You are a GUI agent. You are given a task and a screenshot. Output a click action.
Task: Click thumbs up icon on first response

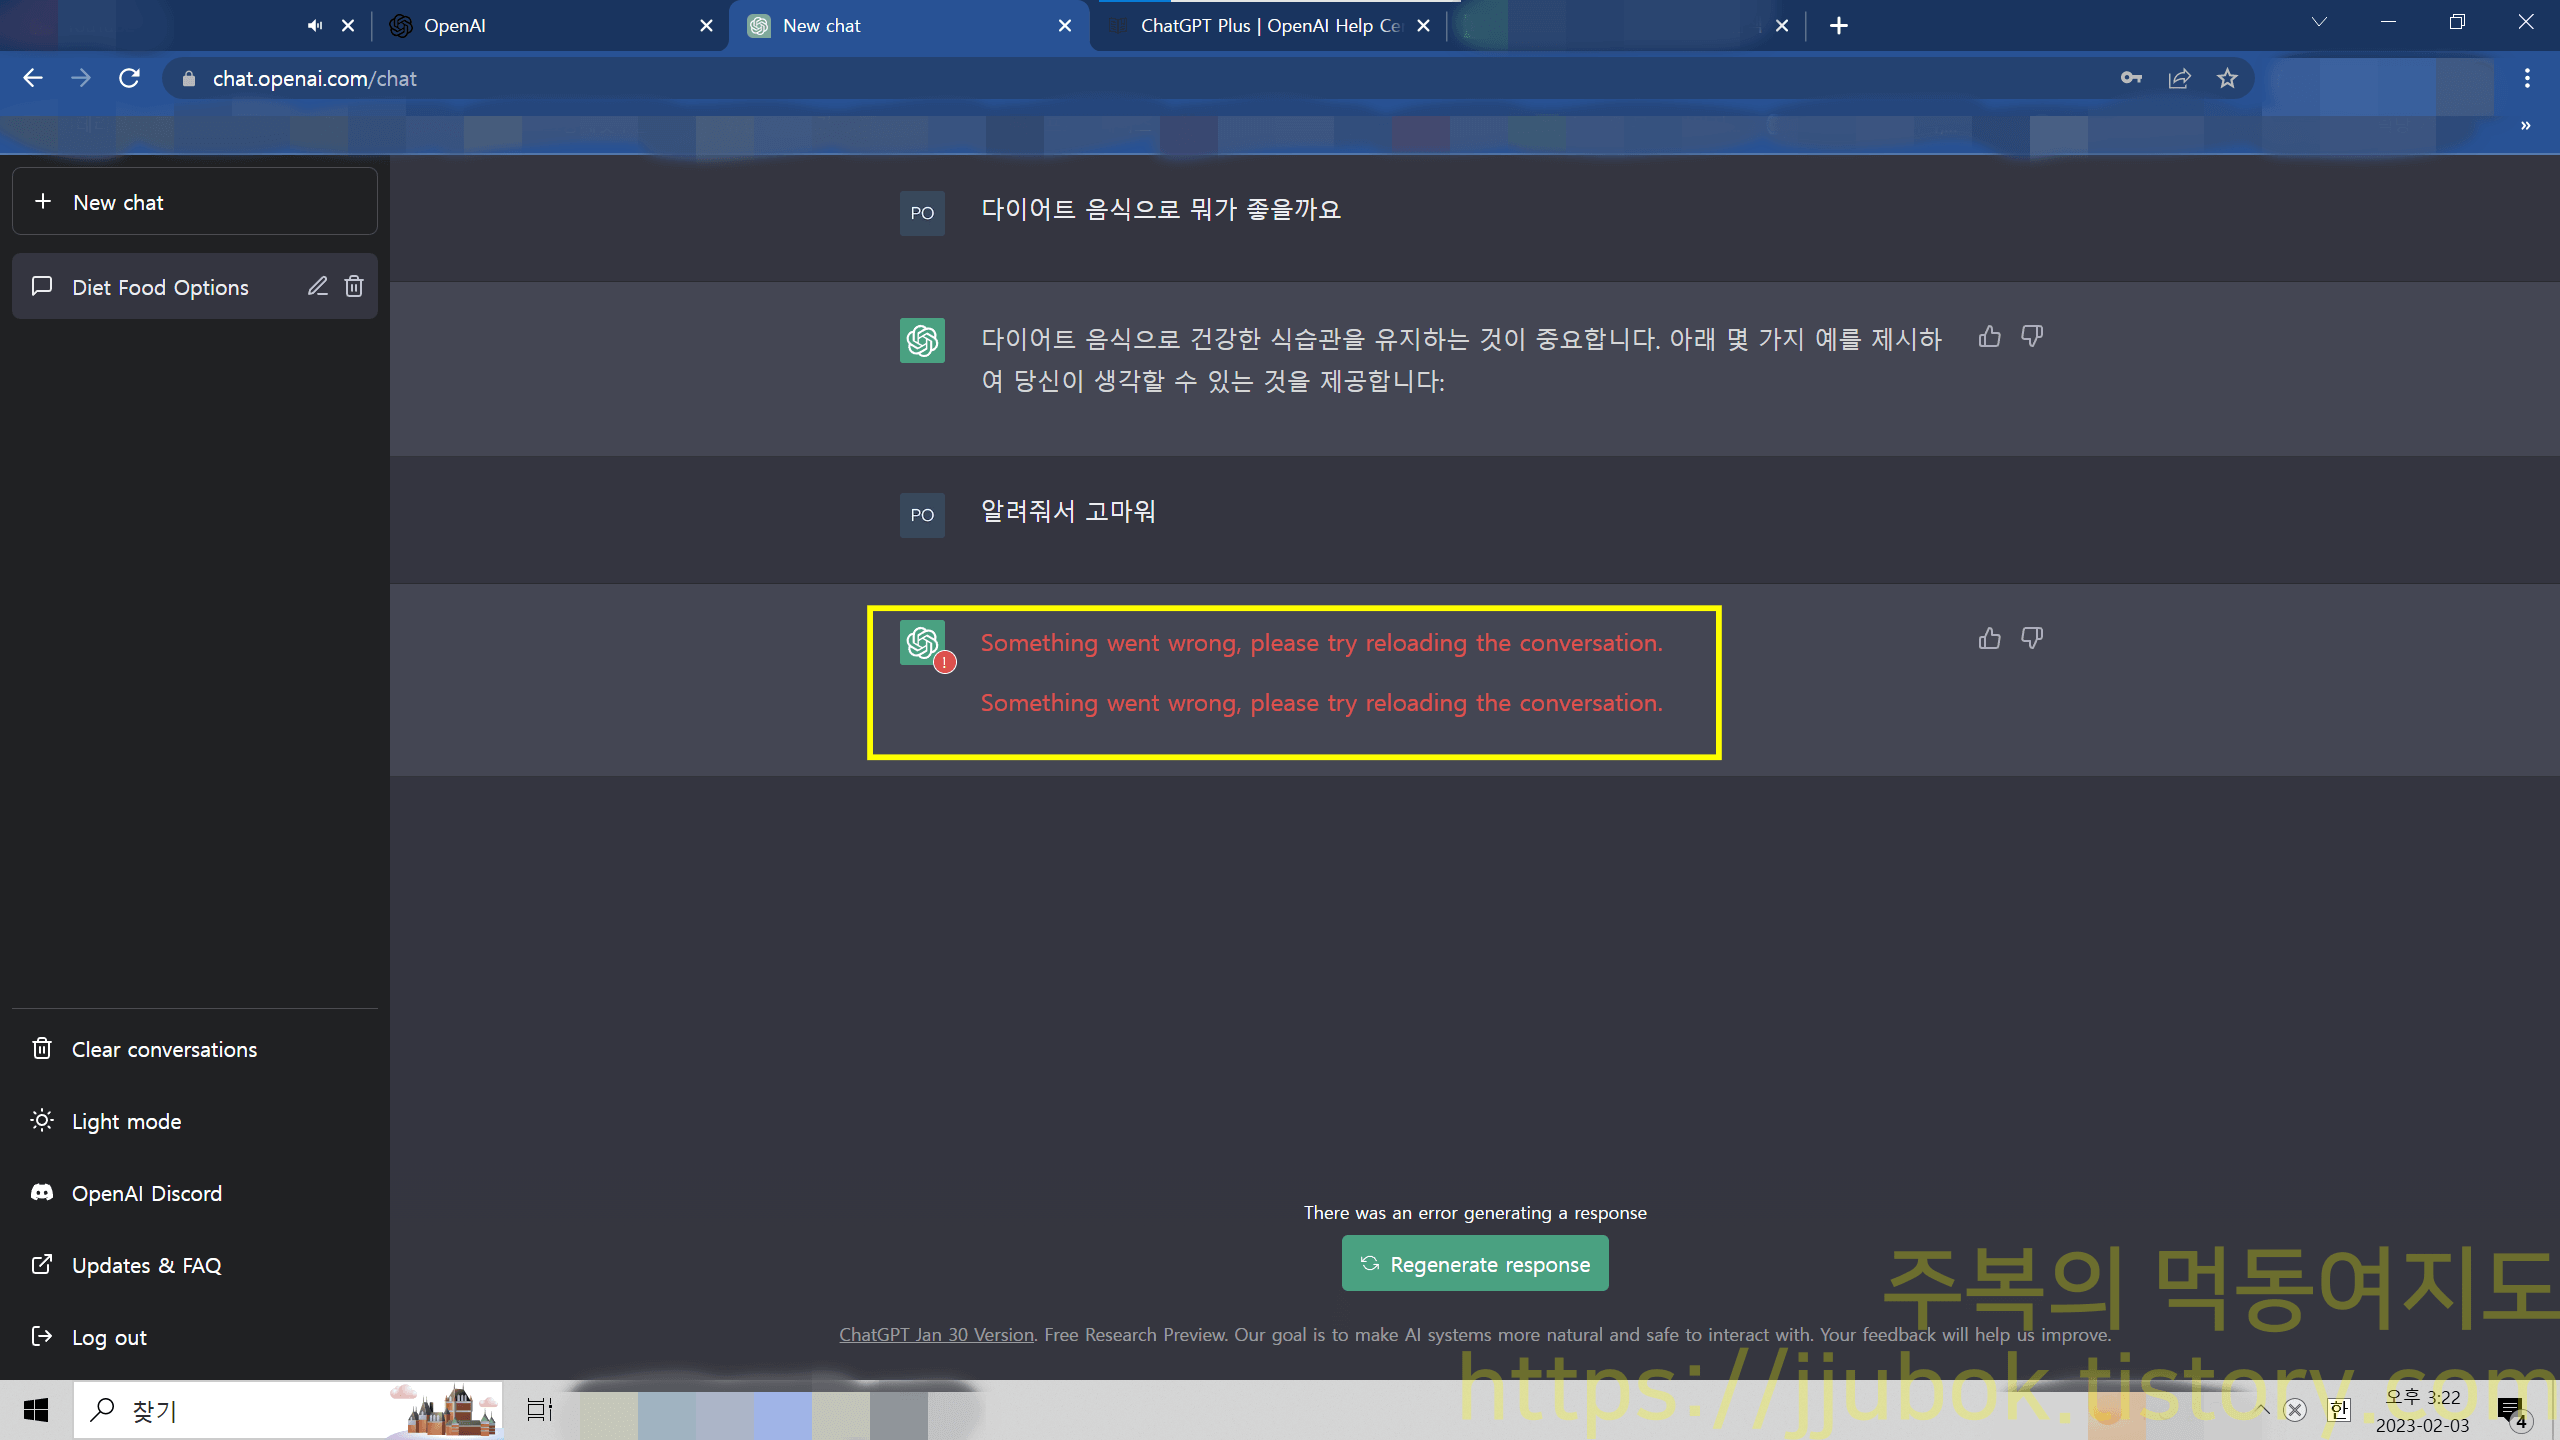1990,336
